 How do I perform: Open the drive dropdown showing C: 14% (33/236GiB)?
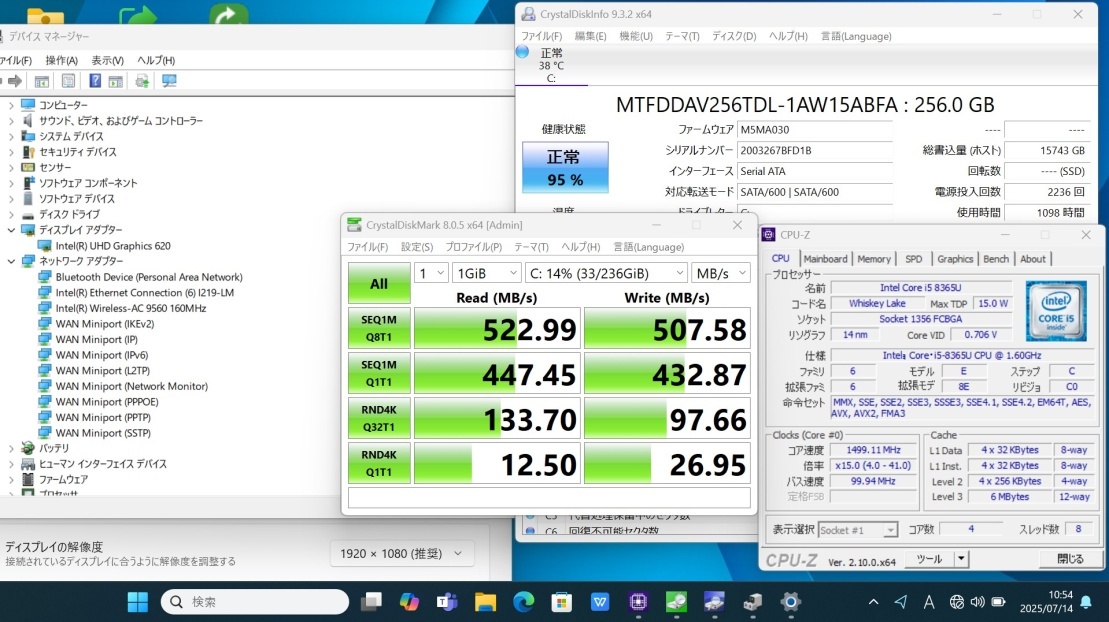click(607, 273)
